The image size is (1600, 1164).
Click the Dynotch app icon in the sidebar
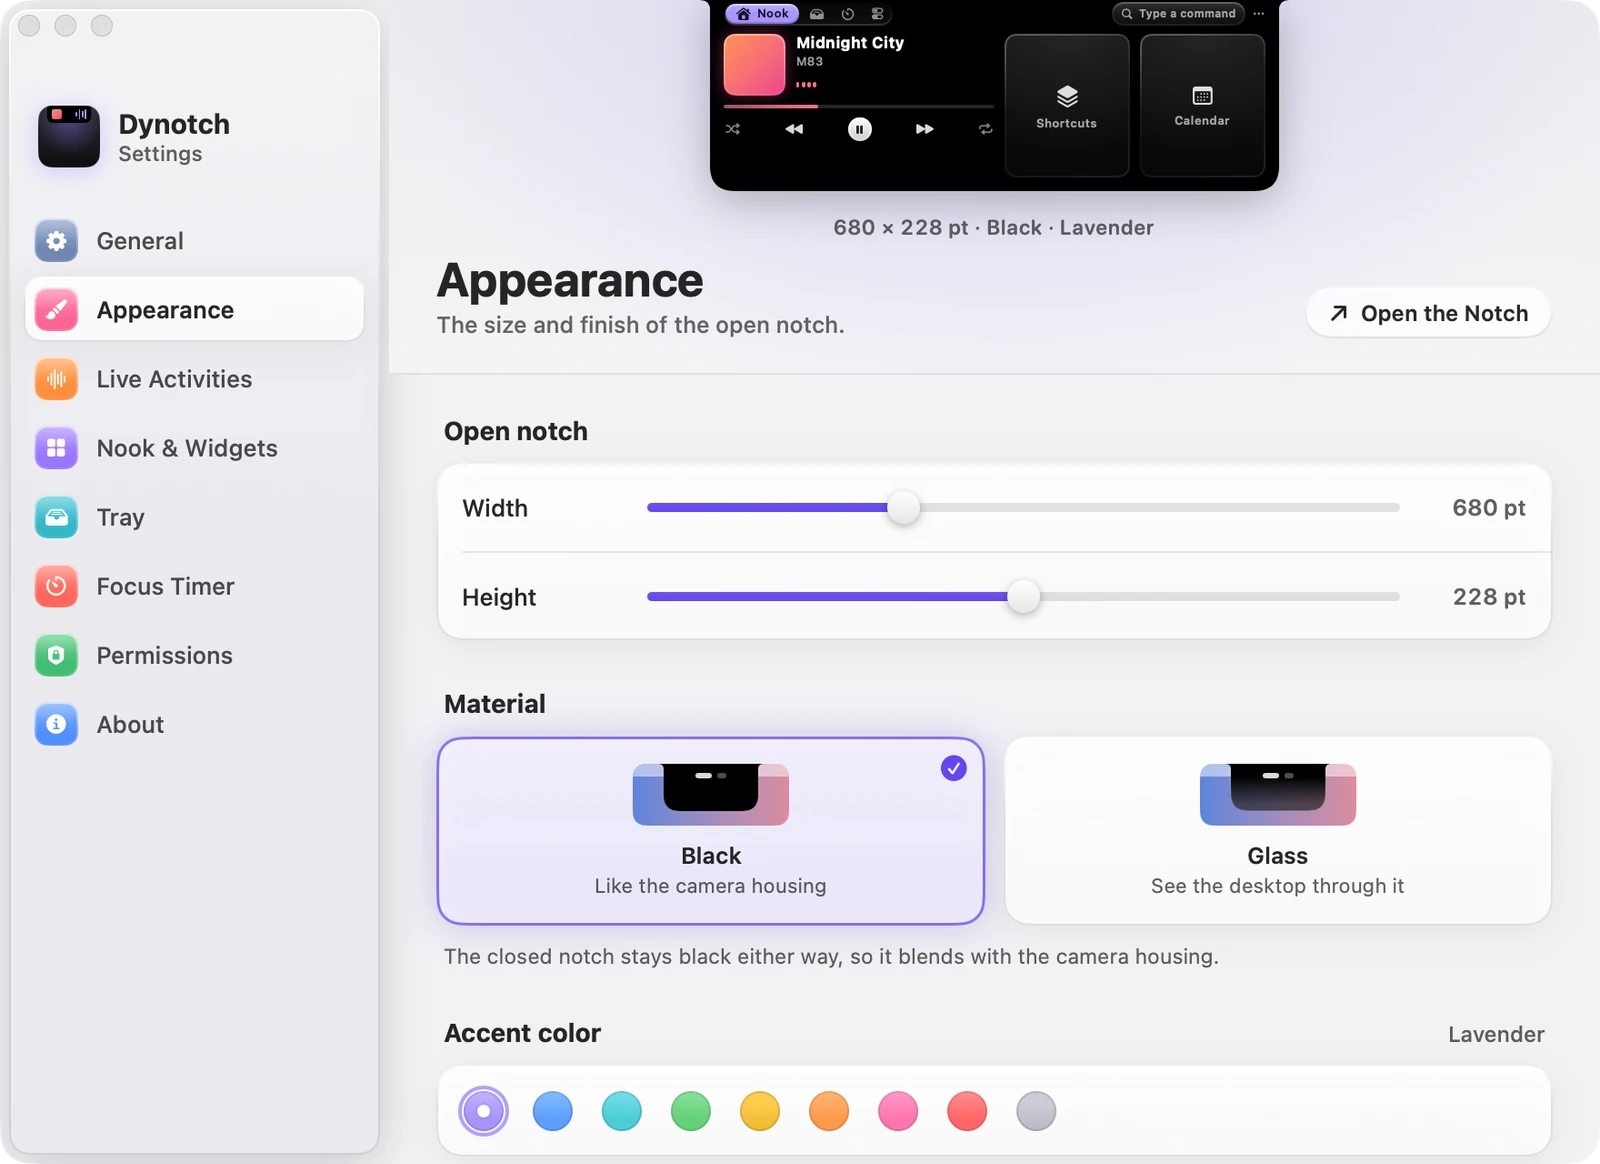pos(69,136)
